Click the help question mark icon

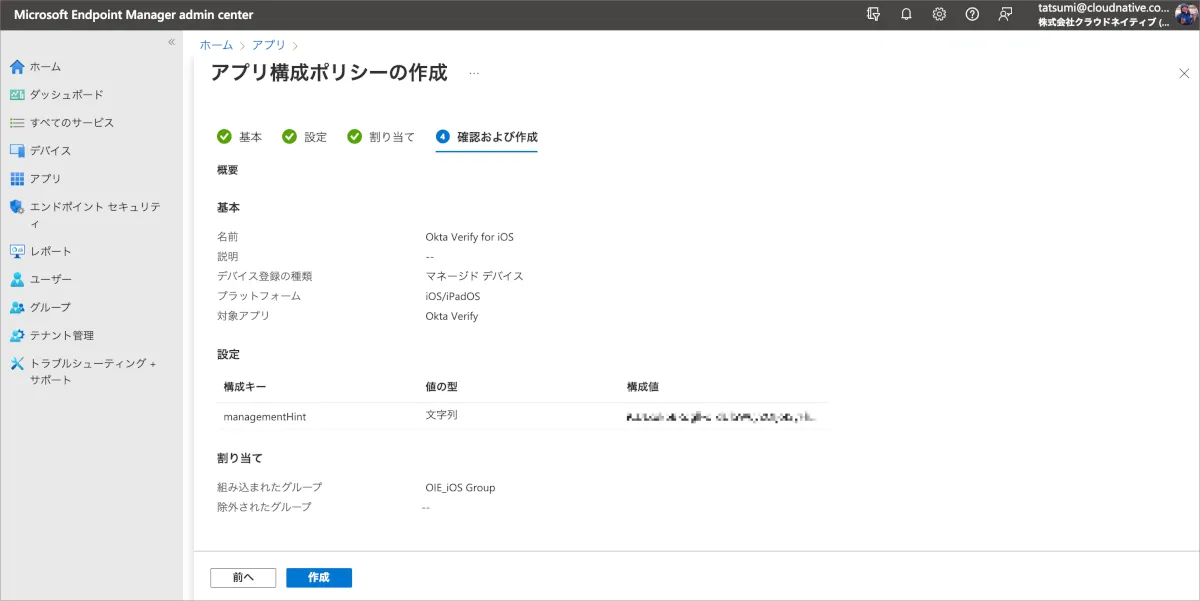click(x=972, y=14)
